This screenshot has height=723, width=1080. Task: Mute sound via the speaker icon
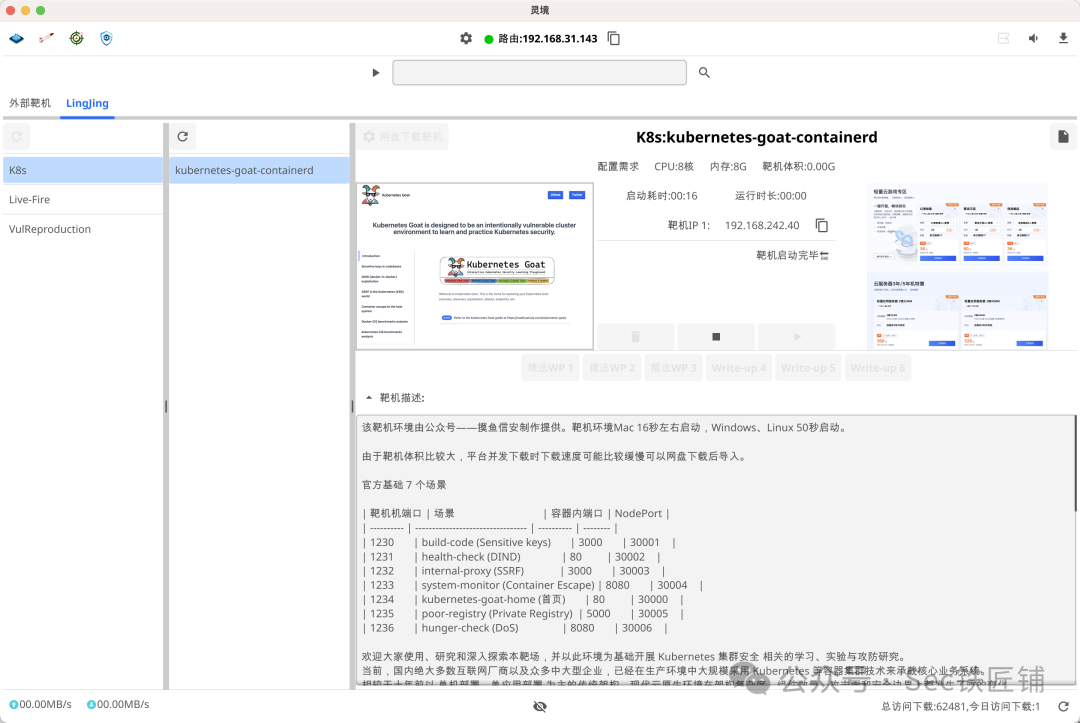(1034, 39)
